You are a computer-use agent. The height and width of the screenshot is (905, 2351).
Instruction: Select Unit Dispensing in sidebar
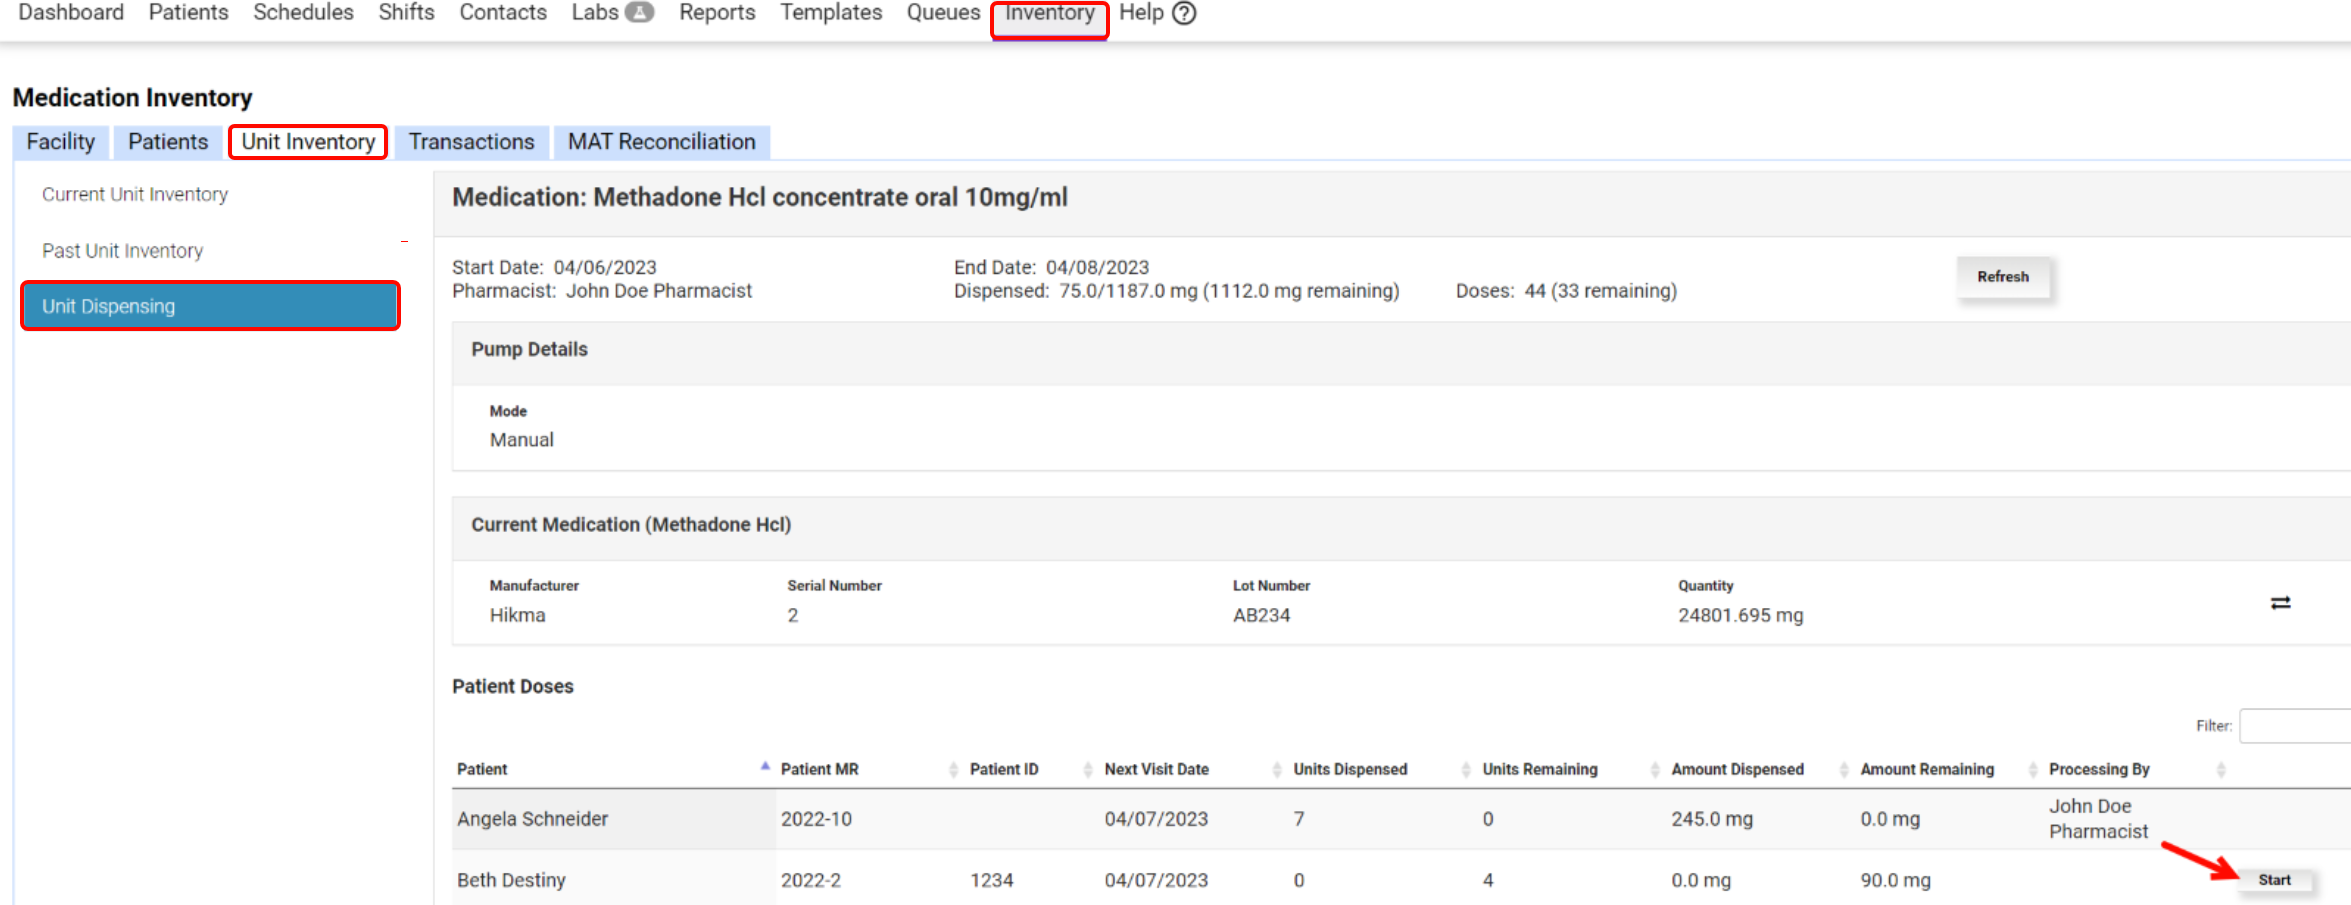pos(210,306)
